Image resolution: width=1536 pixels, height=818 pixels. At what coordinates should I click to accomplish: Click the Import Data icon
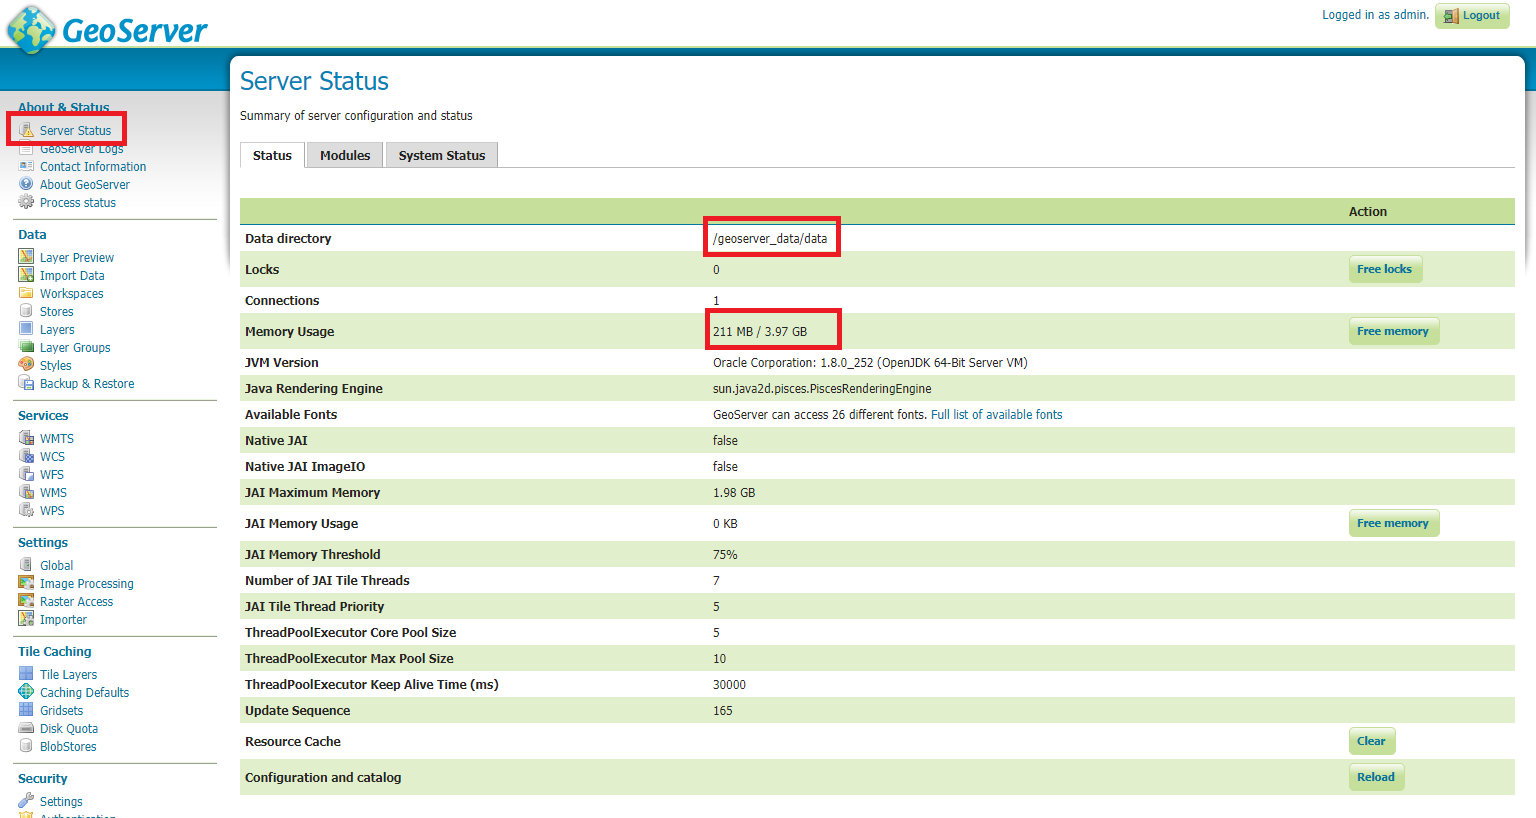pyautogui.click(x=26, y=275)
